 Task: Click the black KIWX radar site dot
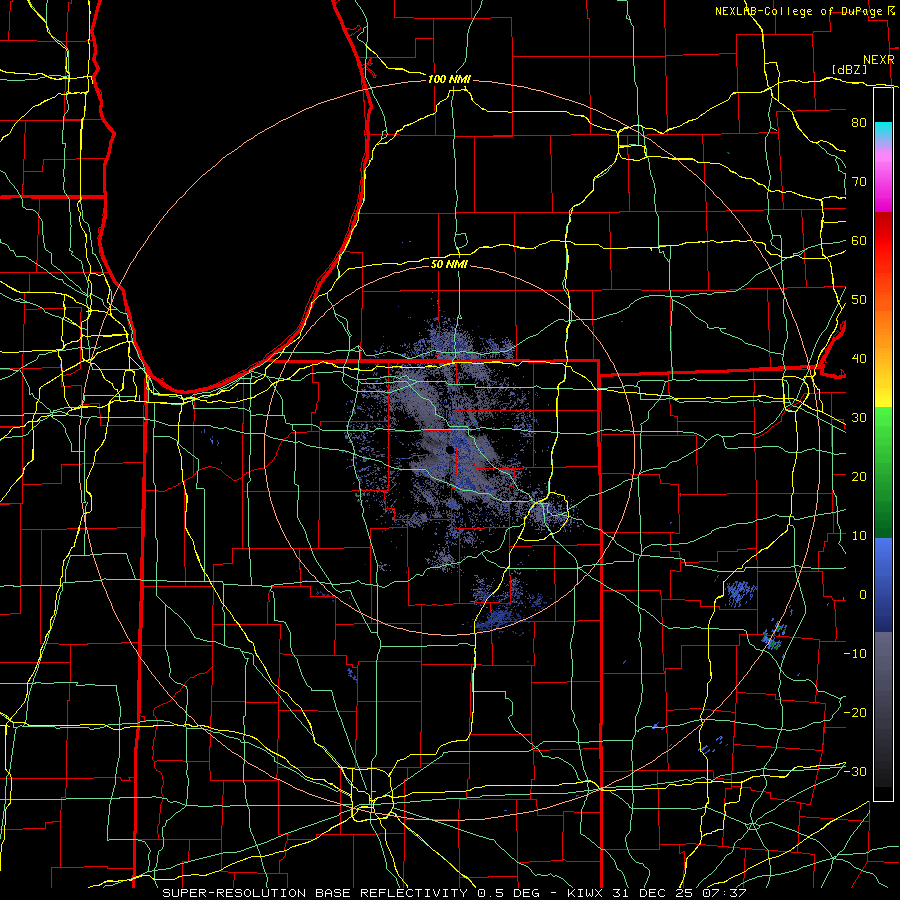449,451
